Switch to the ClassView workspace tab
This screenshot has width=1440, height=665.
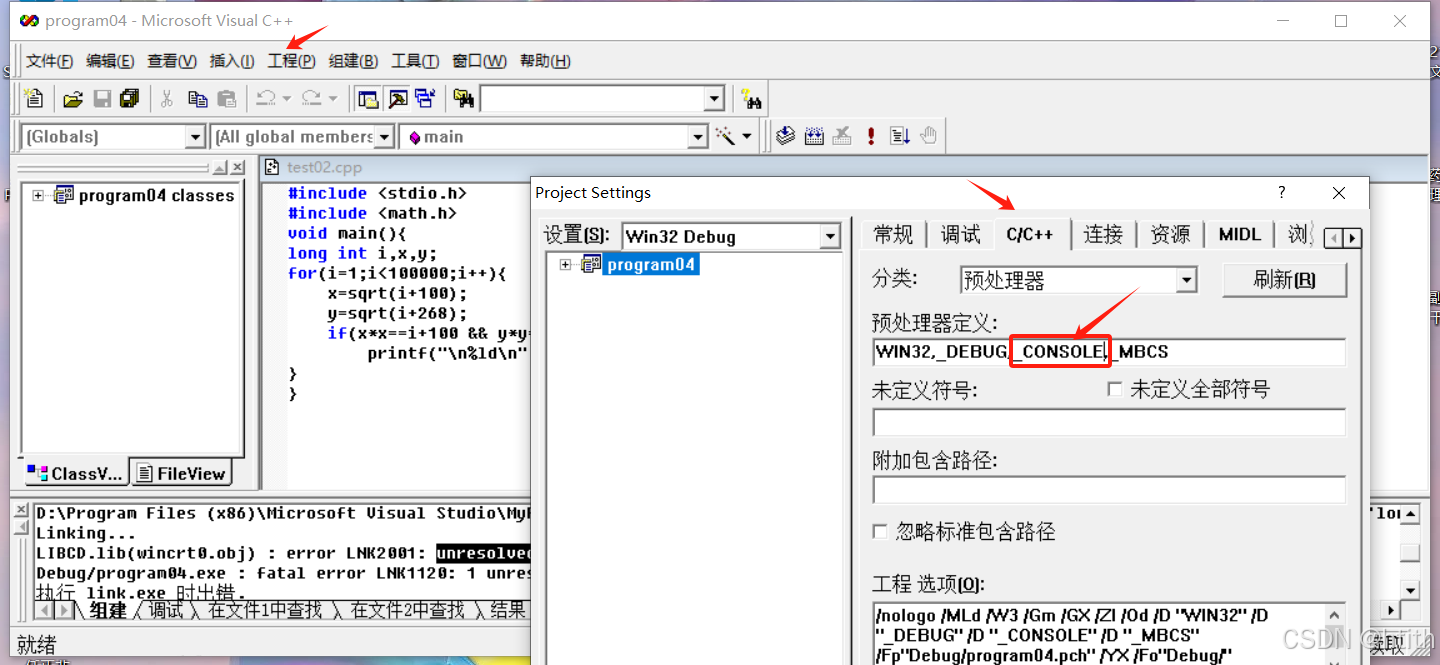point(75,474)
